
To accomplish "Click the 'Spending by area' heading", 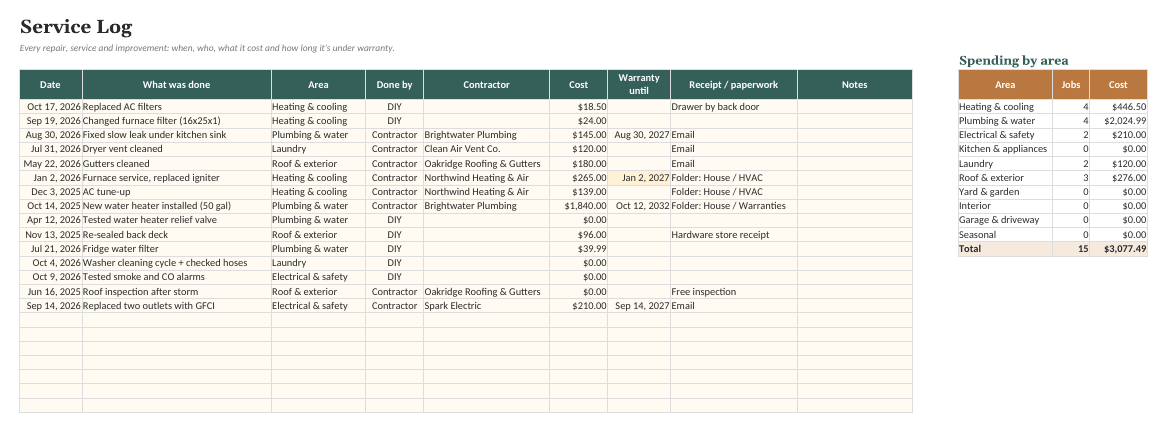I will (x=1014, y=61).
